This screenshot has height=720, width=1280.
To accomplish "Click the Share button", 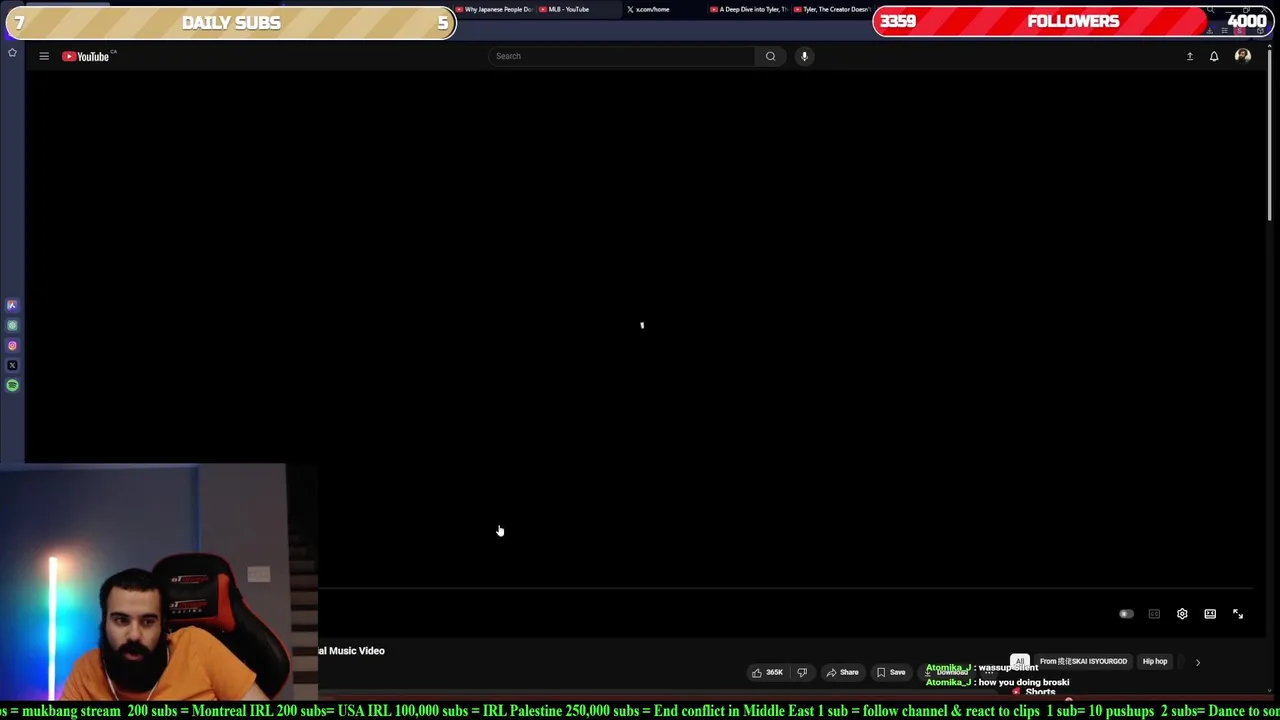I will (x=842, y=672).
